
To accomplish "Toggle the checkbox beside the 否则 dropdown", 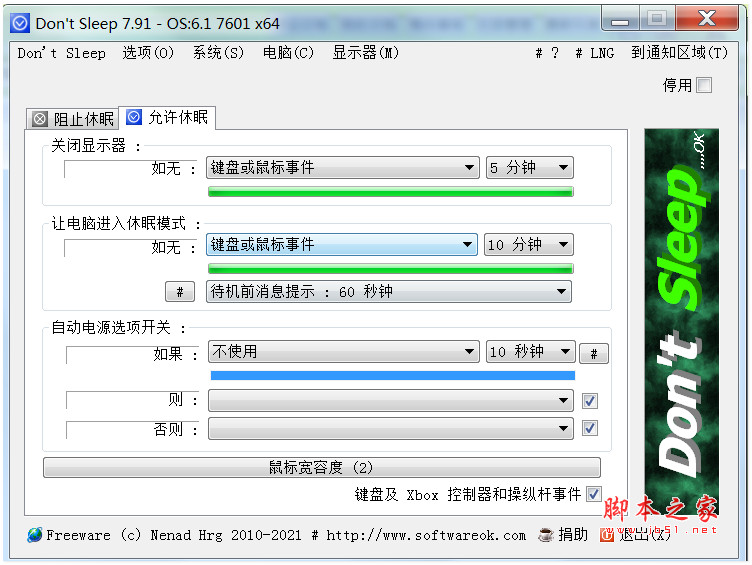I will point(589,428).
